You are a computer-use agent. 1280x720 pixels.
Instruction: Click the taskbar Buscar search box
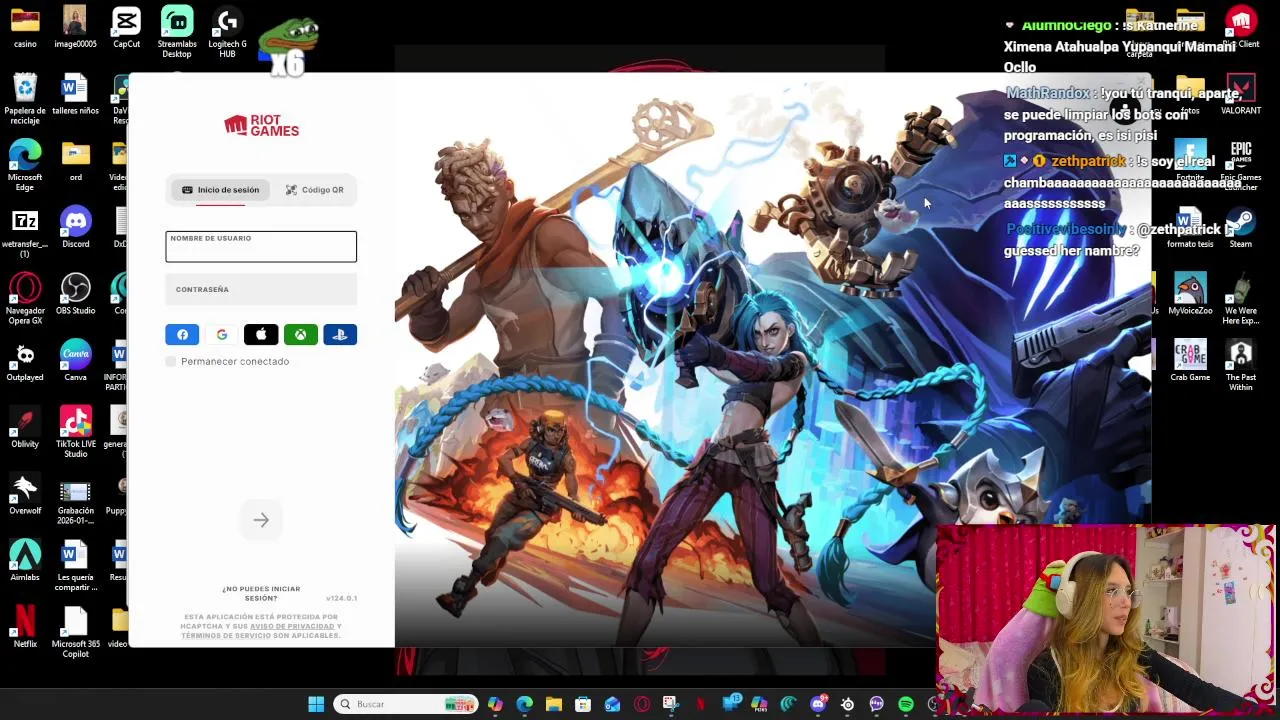coord(405,704)
